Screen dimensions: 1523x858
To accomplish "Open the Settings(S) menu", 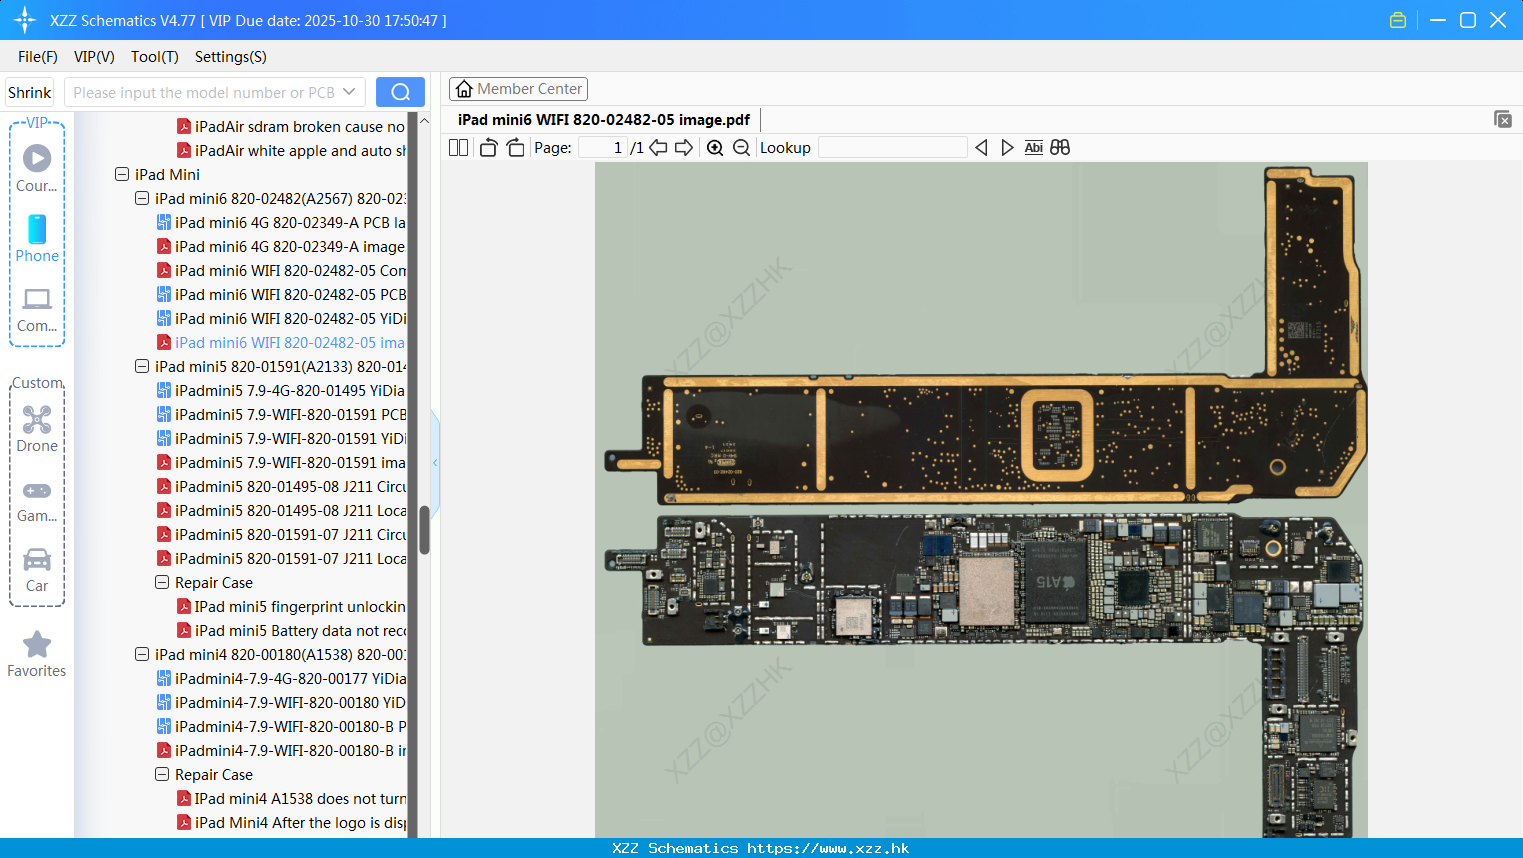I will pos(231,57).
